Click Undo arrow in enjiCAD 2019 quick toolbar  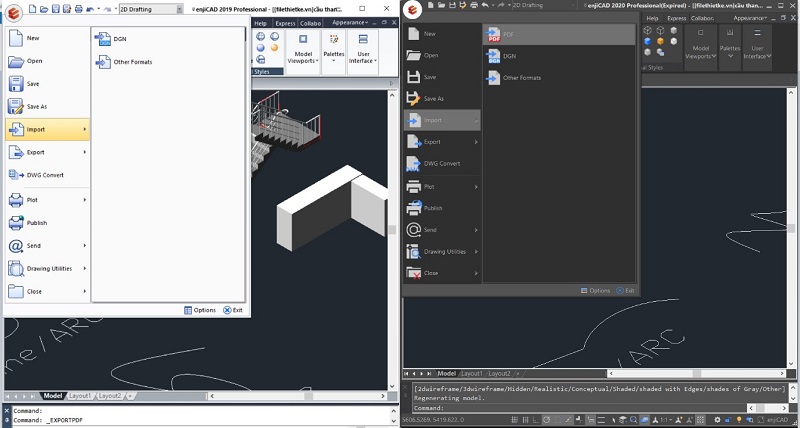pyautogui.click(x=90, y=9)
